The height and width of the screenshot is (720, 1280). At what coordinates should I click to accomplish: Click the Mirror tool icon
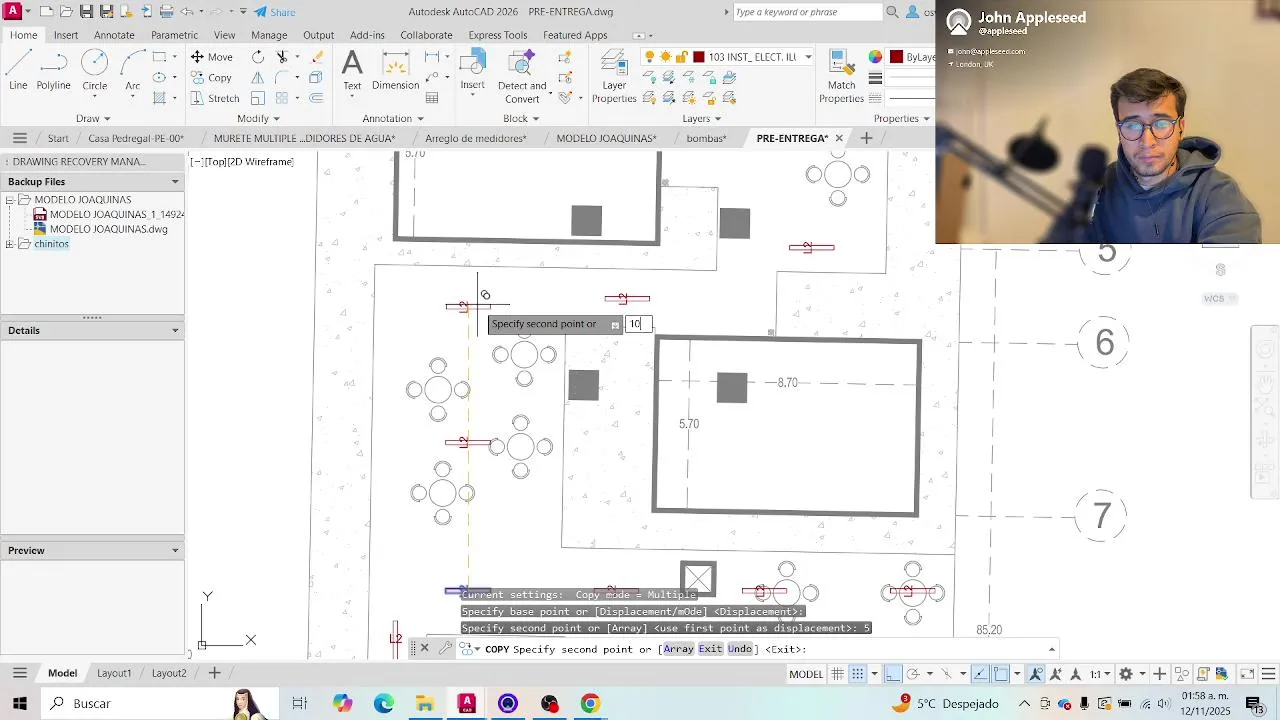click(258, 78)
